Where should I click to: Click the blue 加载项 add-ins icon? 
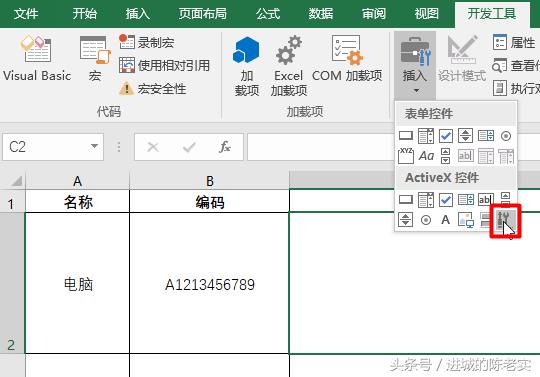point(246,51)
